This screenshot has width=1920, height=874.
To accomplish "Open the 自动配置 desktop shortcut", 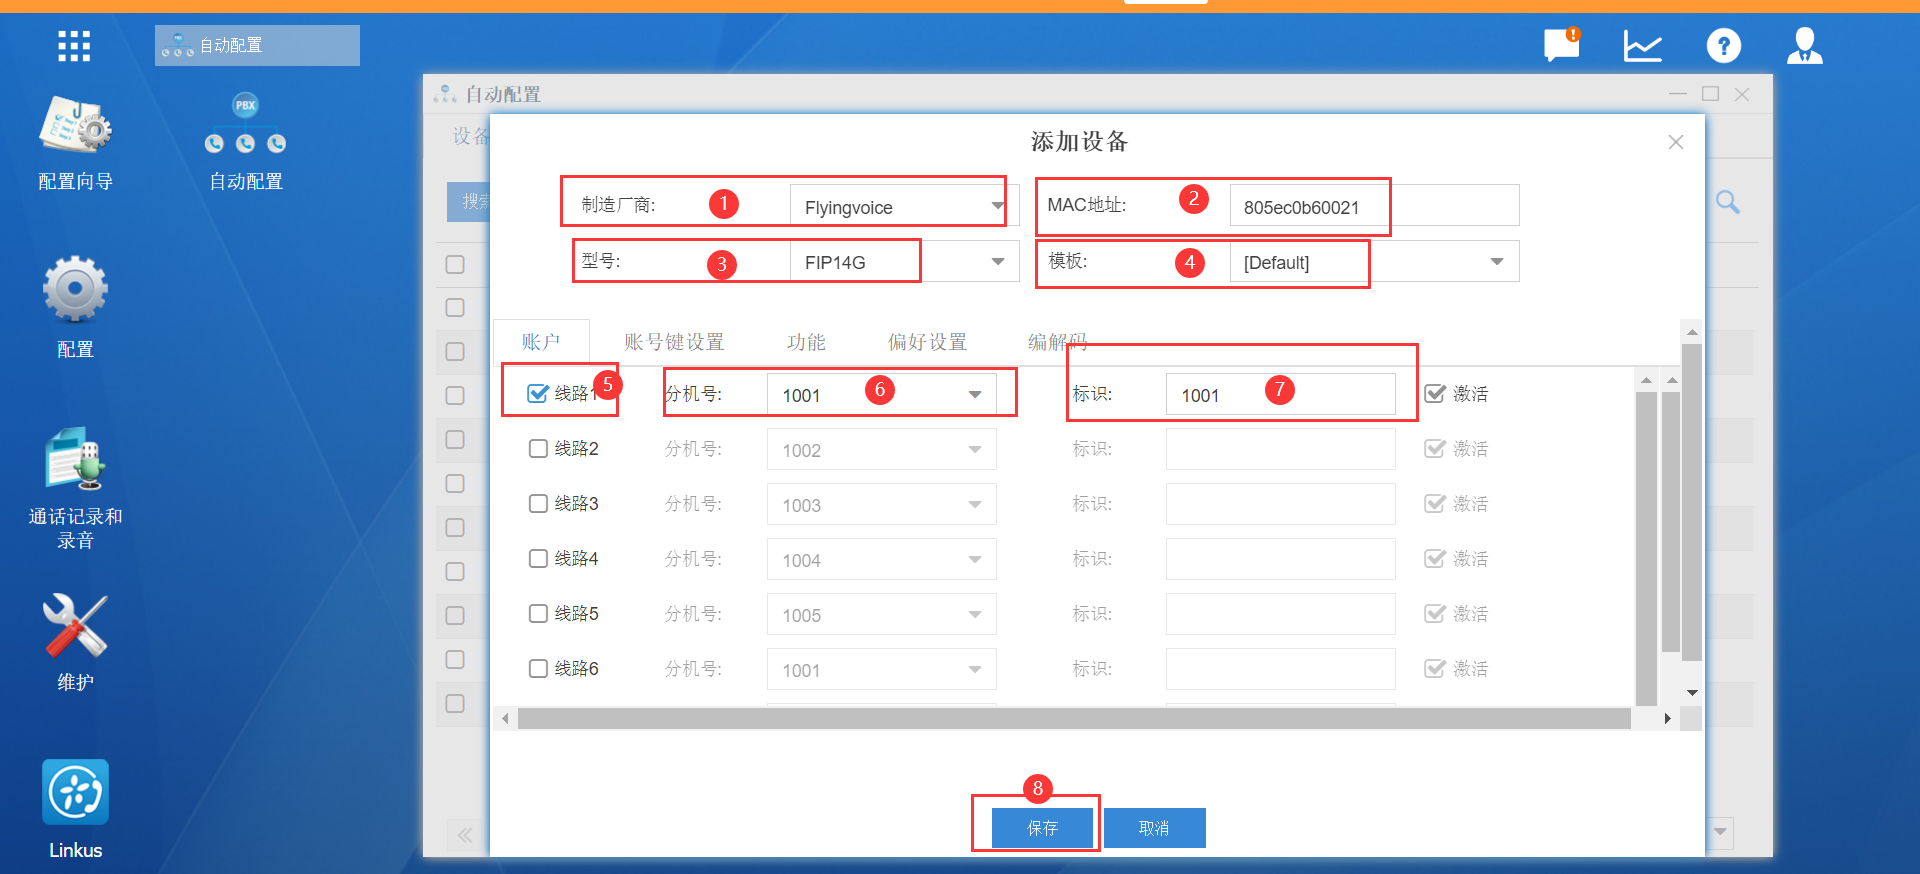I will pyautogui.click(x=245, y=126).
